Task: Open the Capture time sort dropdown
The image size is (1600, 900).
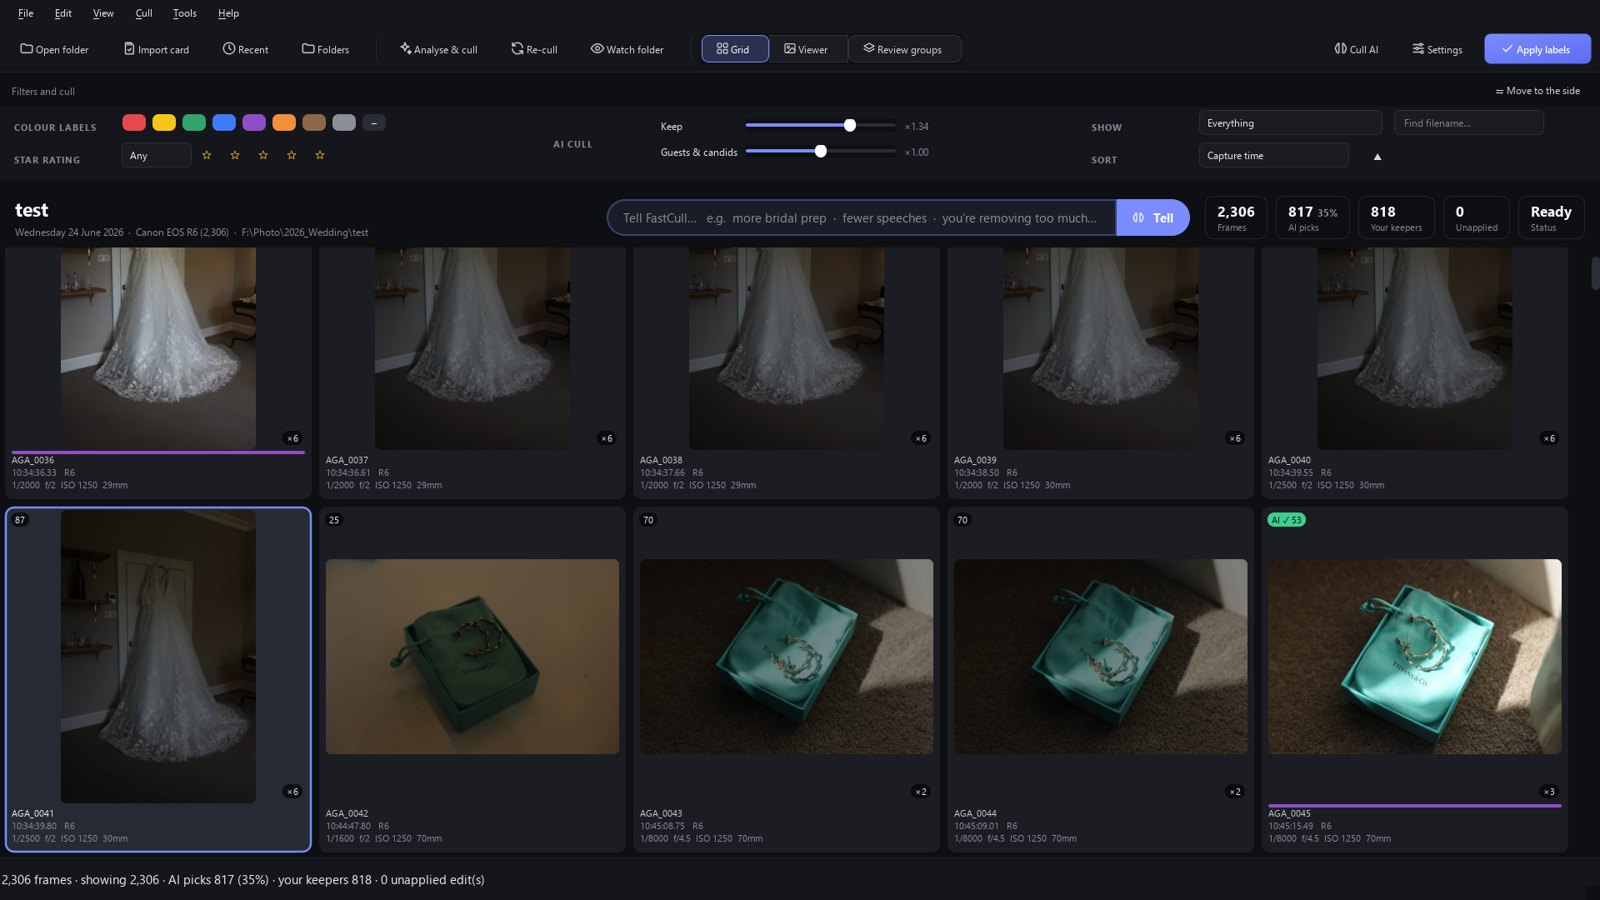Action: point(1273,155)
